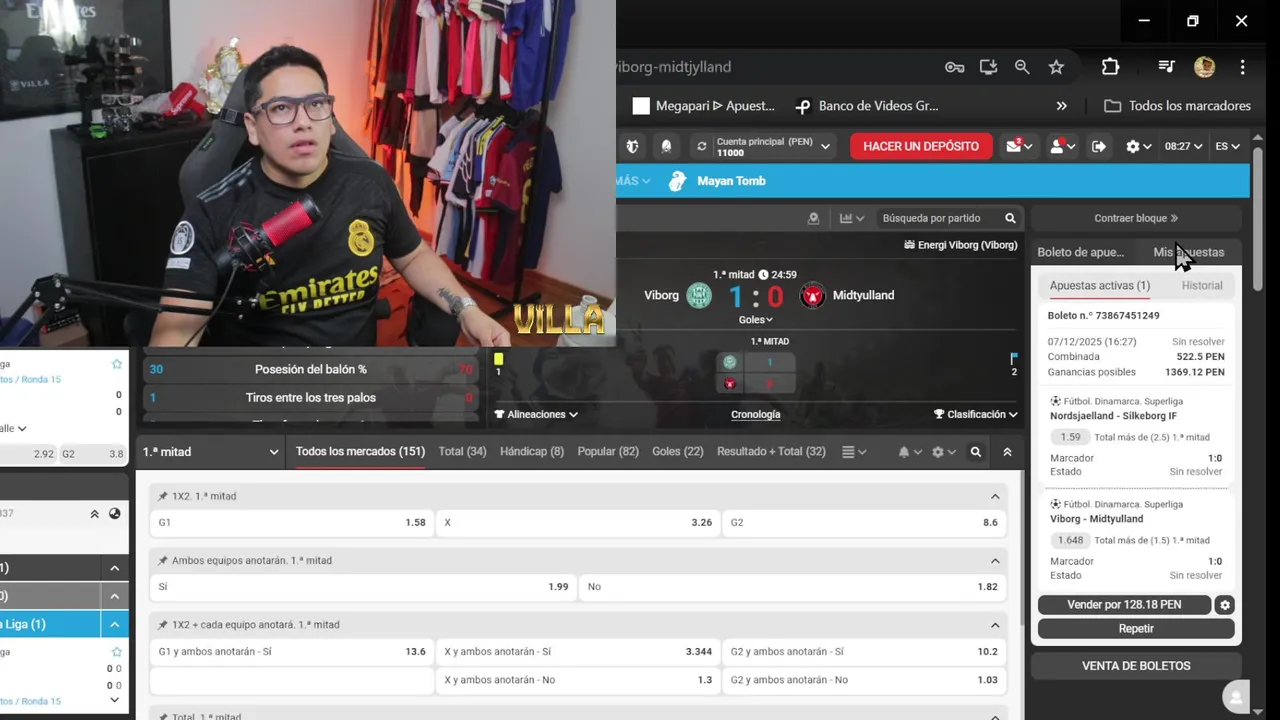The width and height of the screenshot is (1280, 720).
Task: Click the rocket icon in site header
Action: tap(666, 146)
